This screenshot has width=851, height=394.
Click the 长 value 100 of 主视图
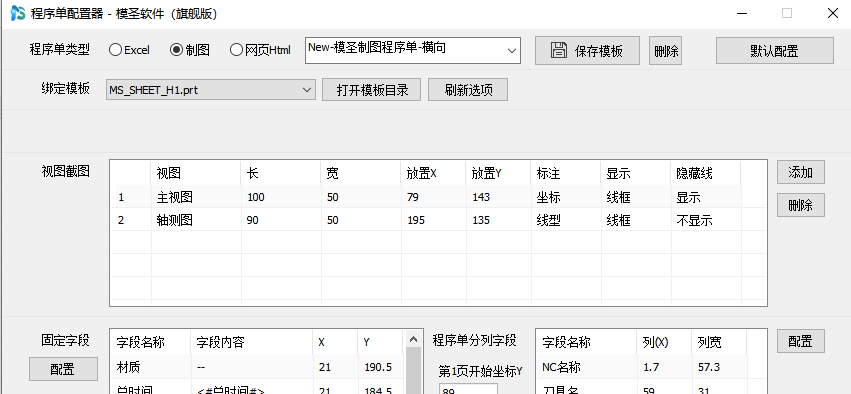coord(281,197)
